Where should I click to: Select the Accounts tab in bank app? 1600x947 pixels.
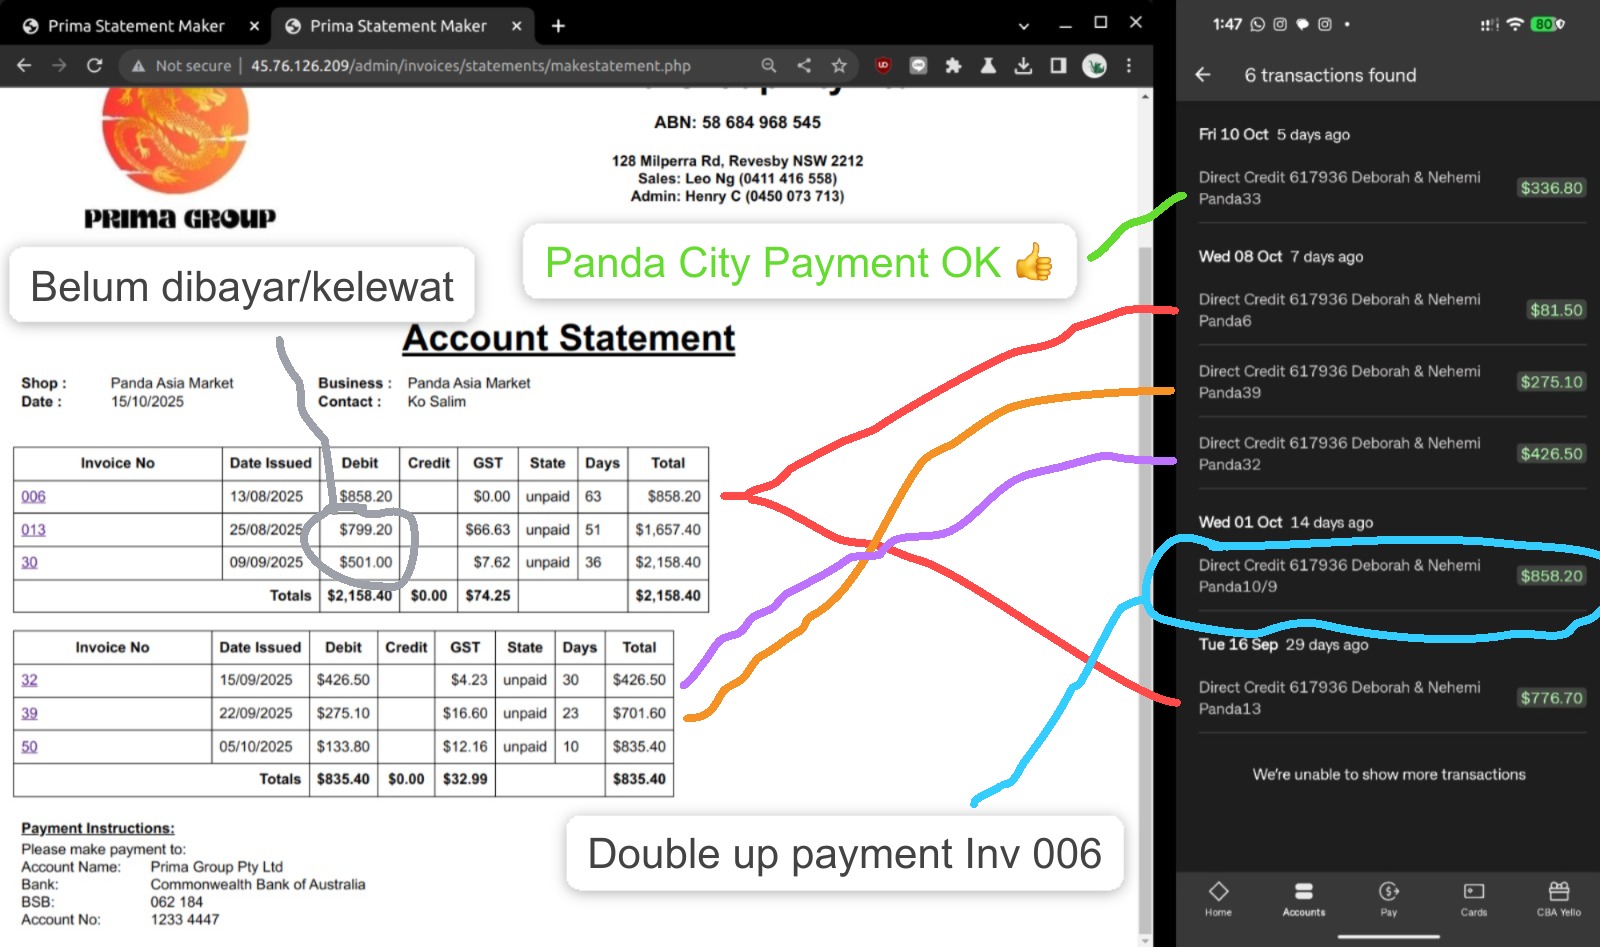click(1303, 898)
